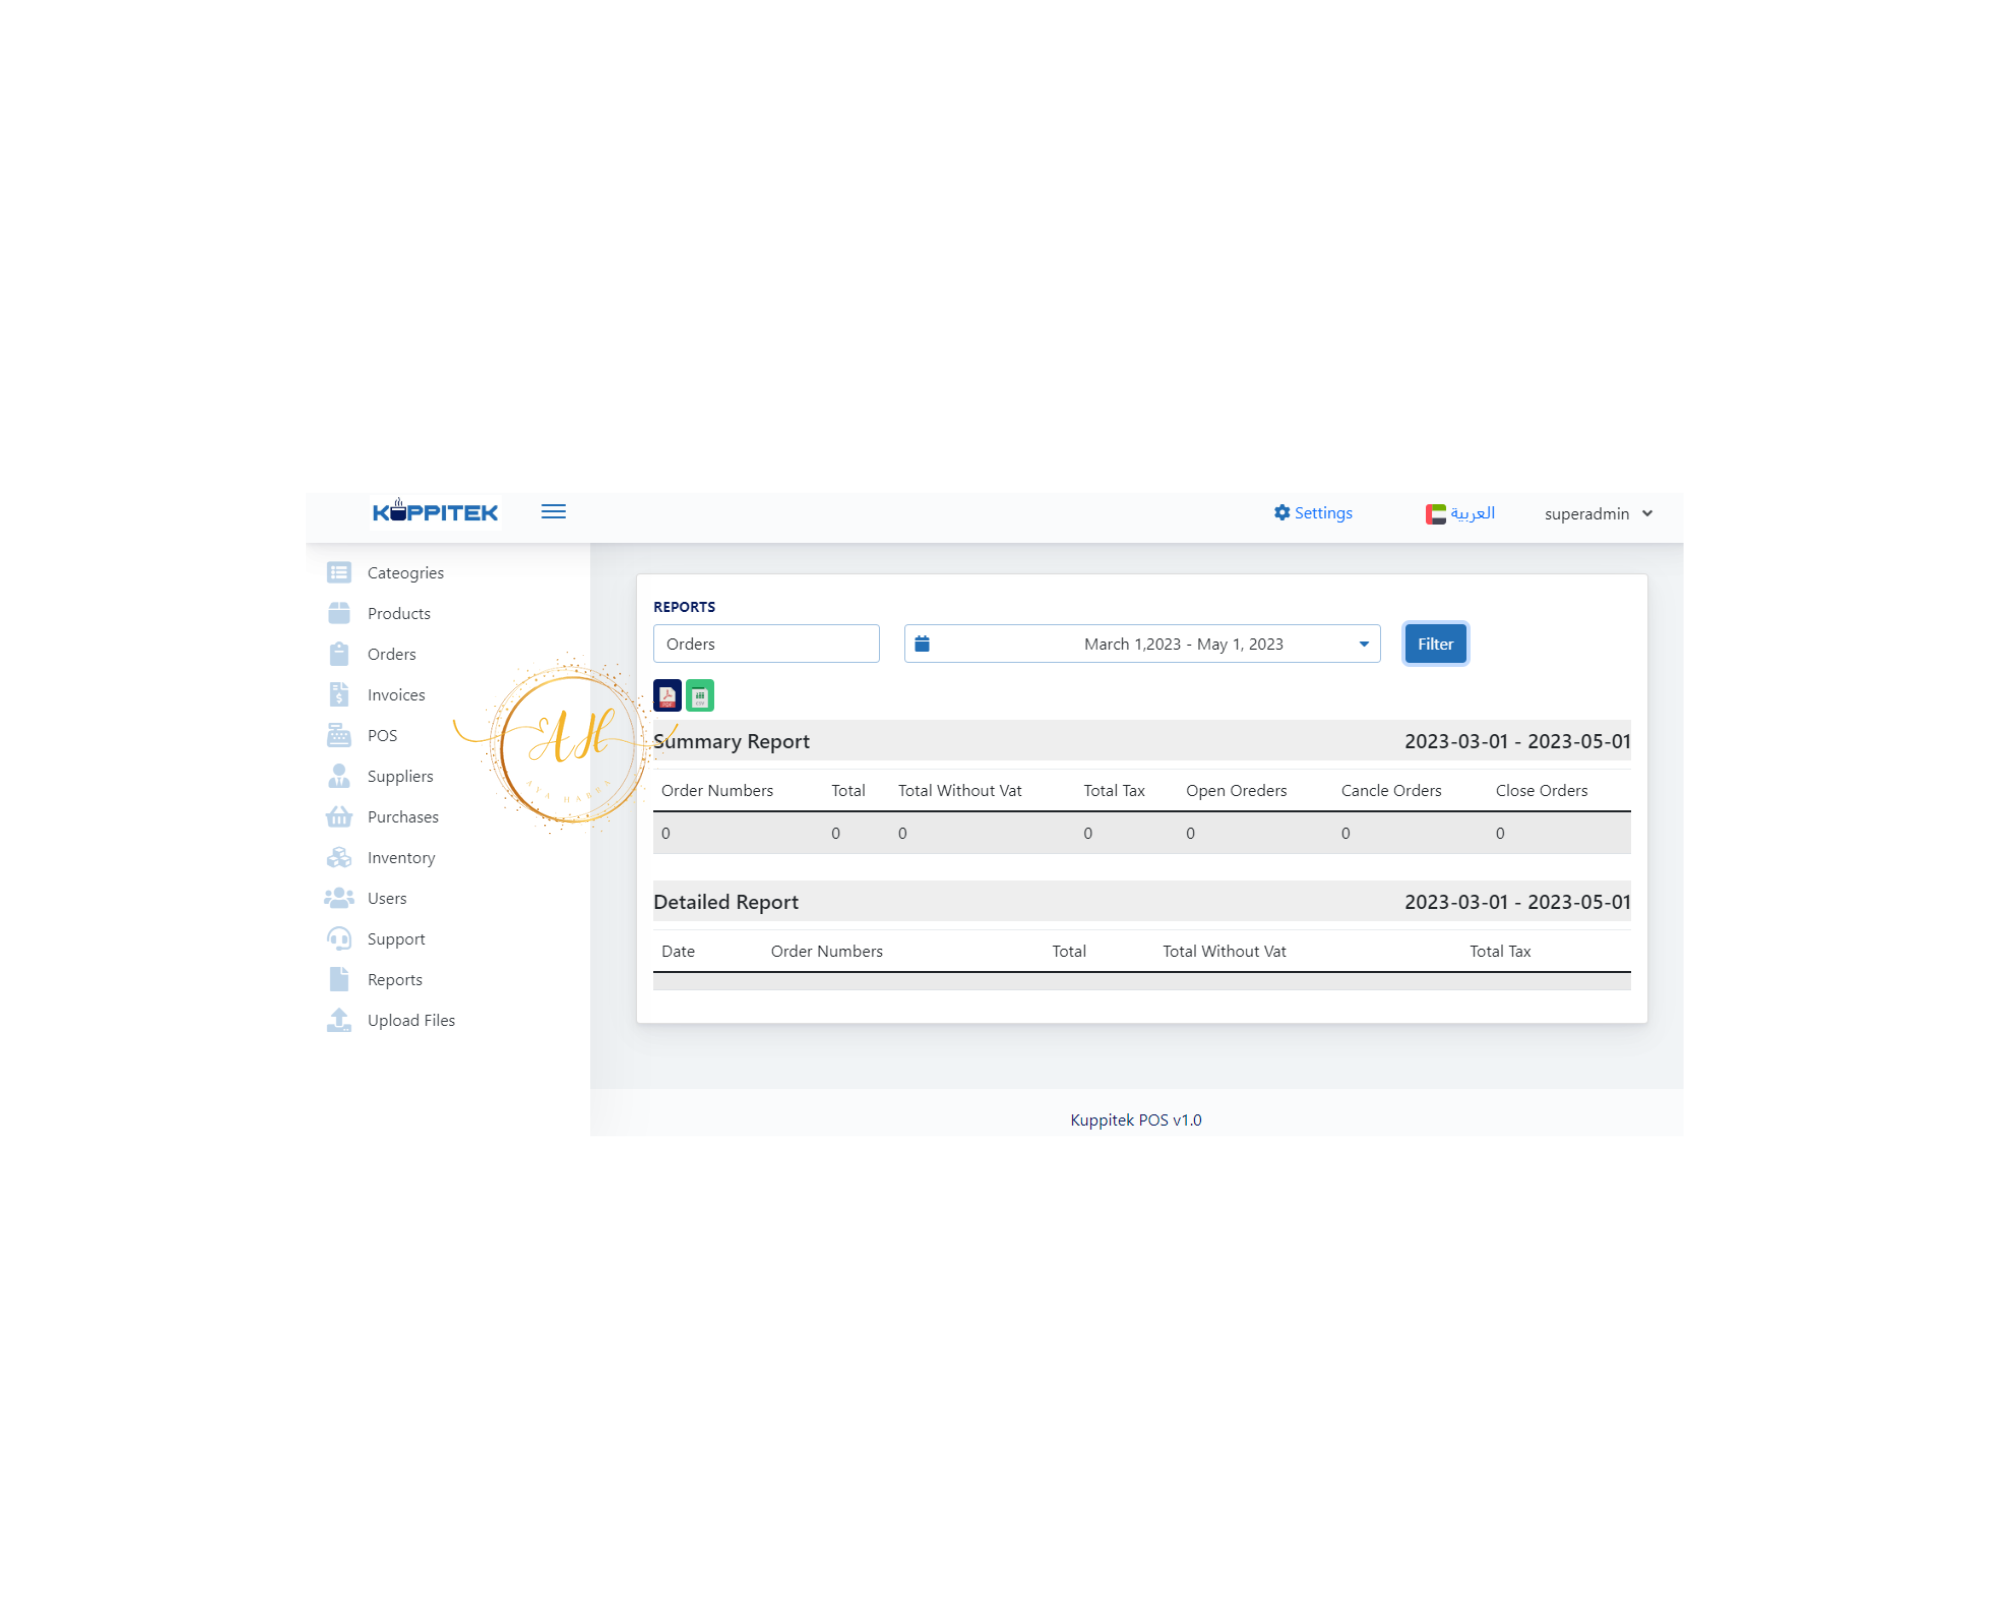Click the calendar icon in date field
The width and height of the screenshot is (2000, 1600).
pyautogui.click(x=922, y=644)
